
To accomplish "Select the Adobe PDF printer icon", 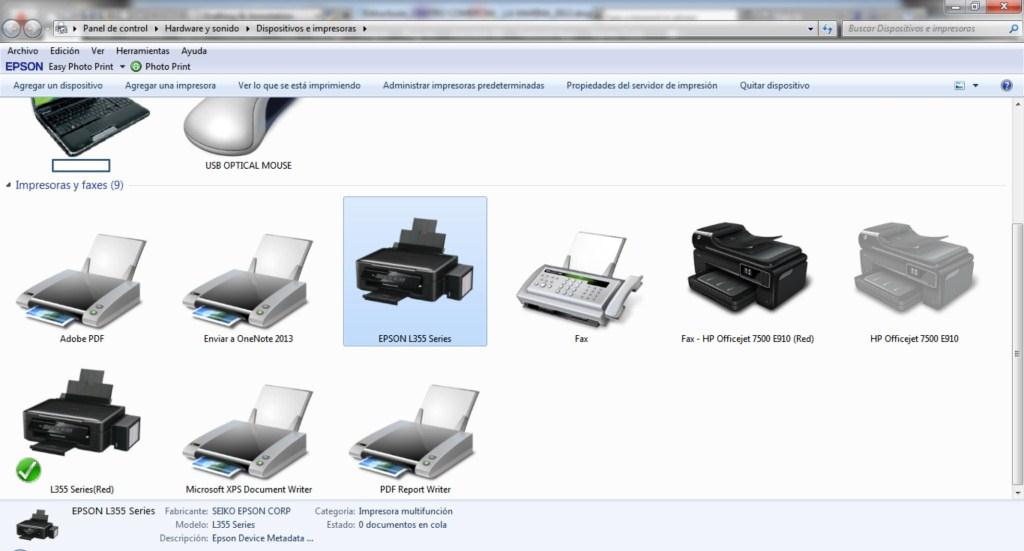I will (81, 282).
